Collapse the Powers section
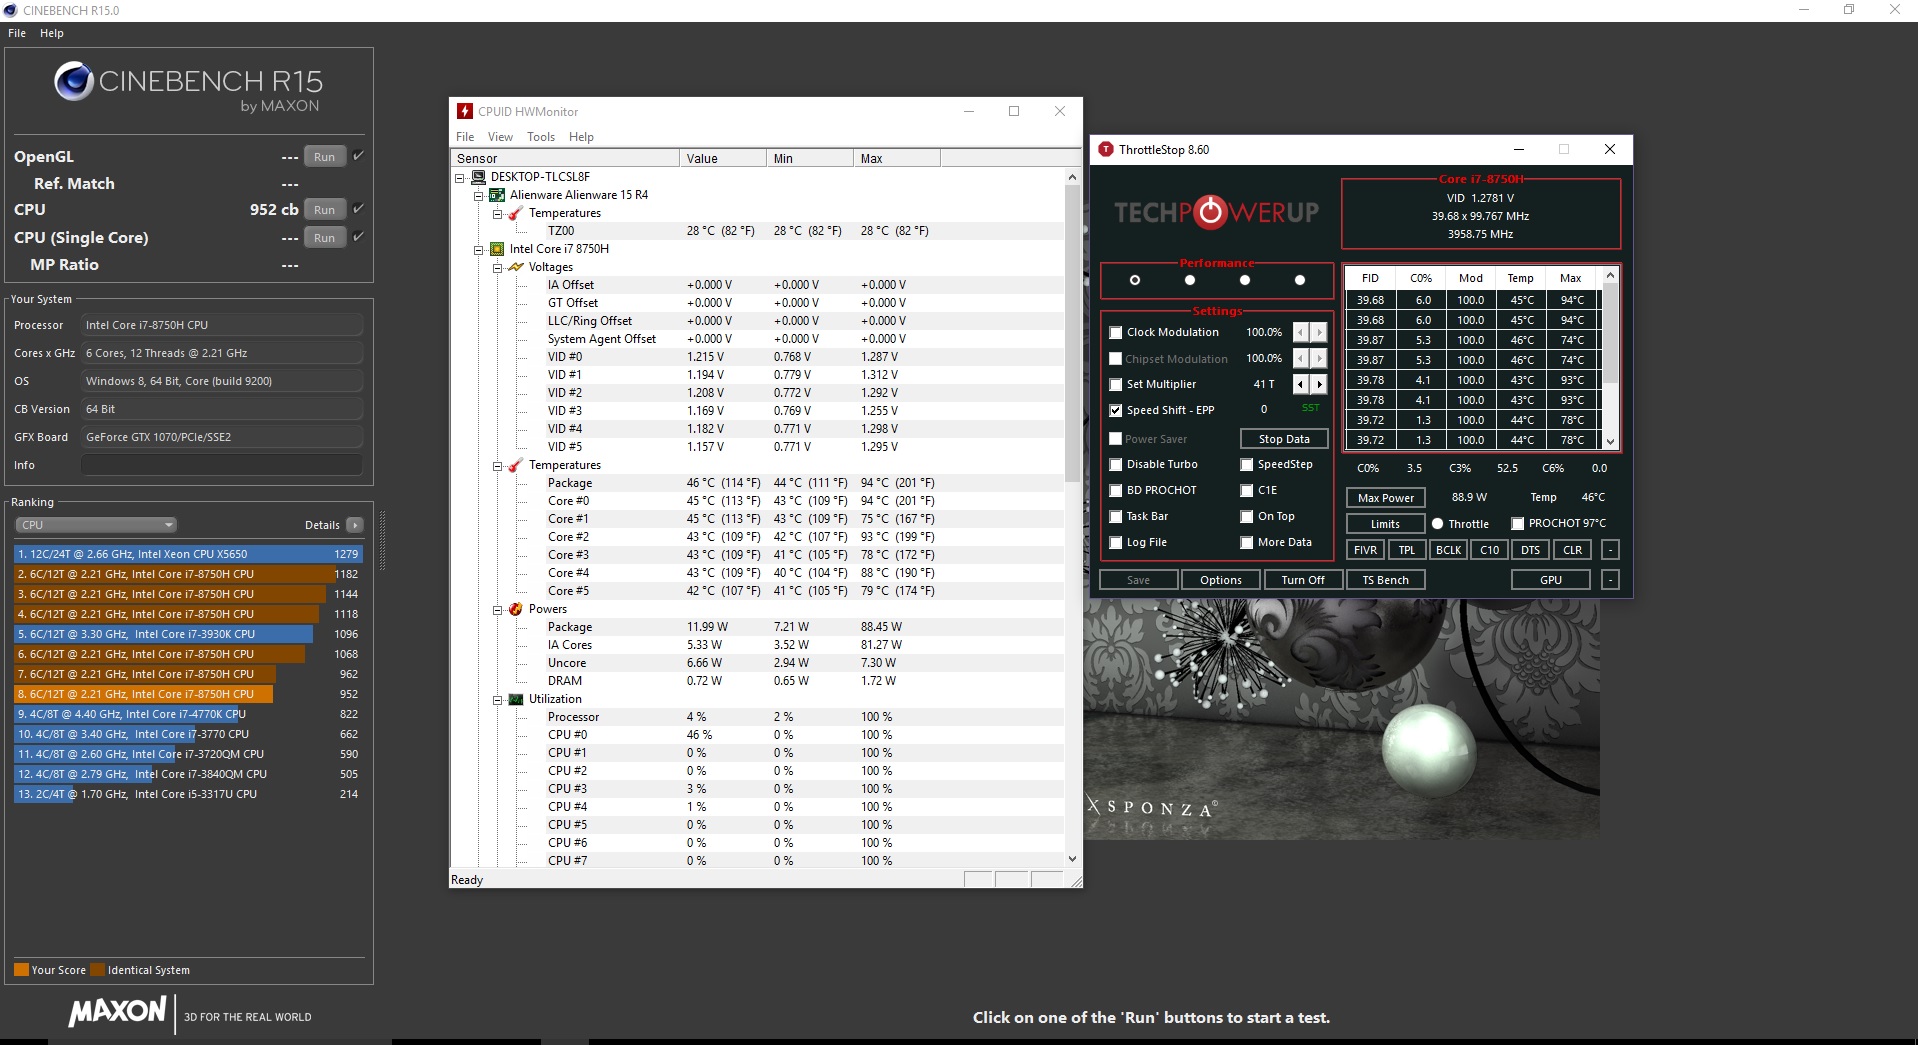Image resolution: width=1918 pixels, height=1045 pixels. 498,609
